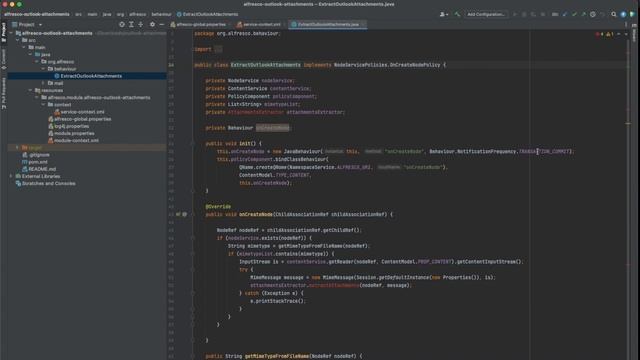The height and width of the screenshot is (360, 640).
Task: Collapse the resources folder
Action: tap(31, 90)
